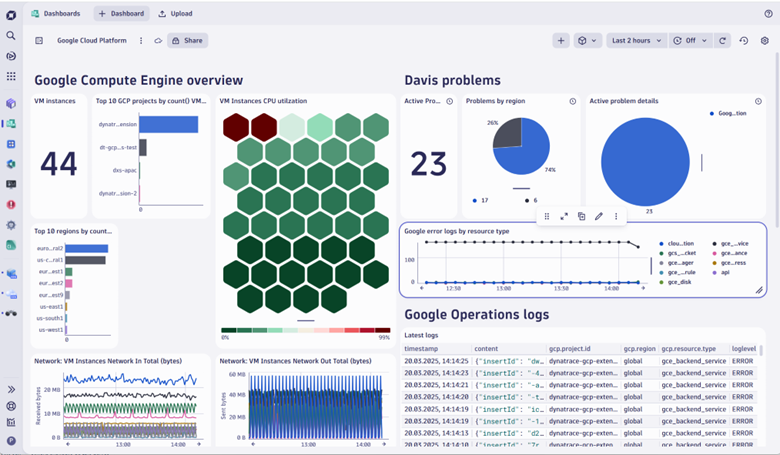Click the Dashboards tab
This screenshot has width=780, height=455.
pos(56,14)
